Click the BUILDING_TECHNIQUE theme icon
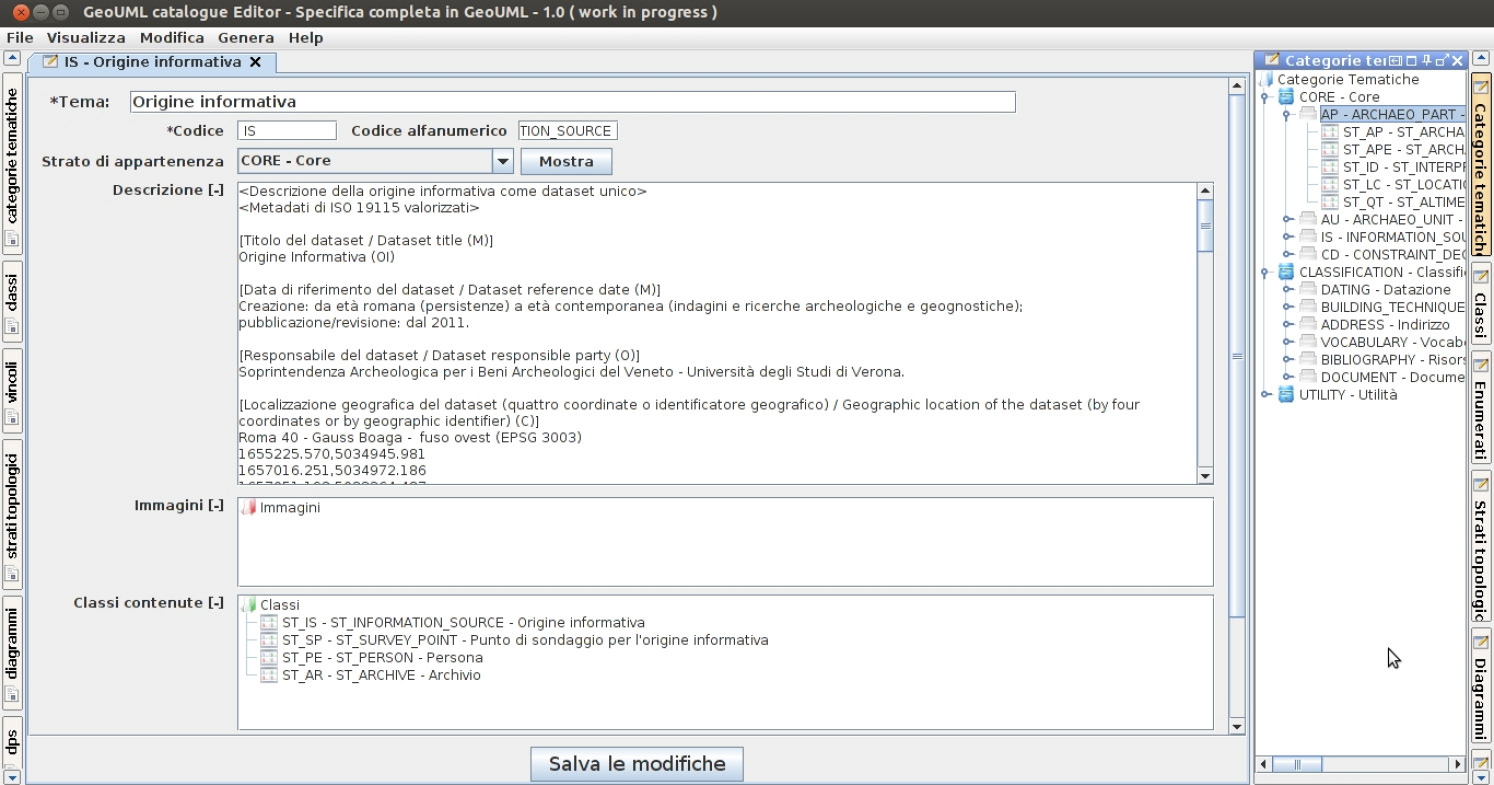 (x=1308, y=307)
